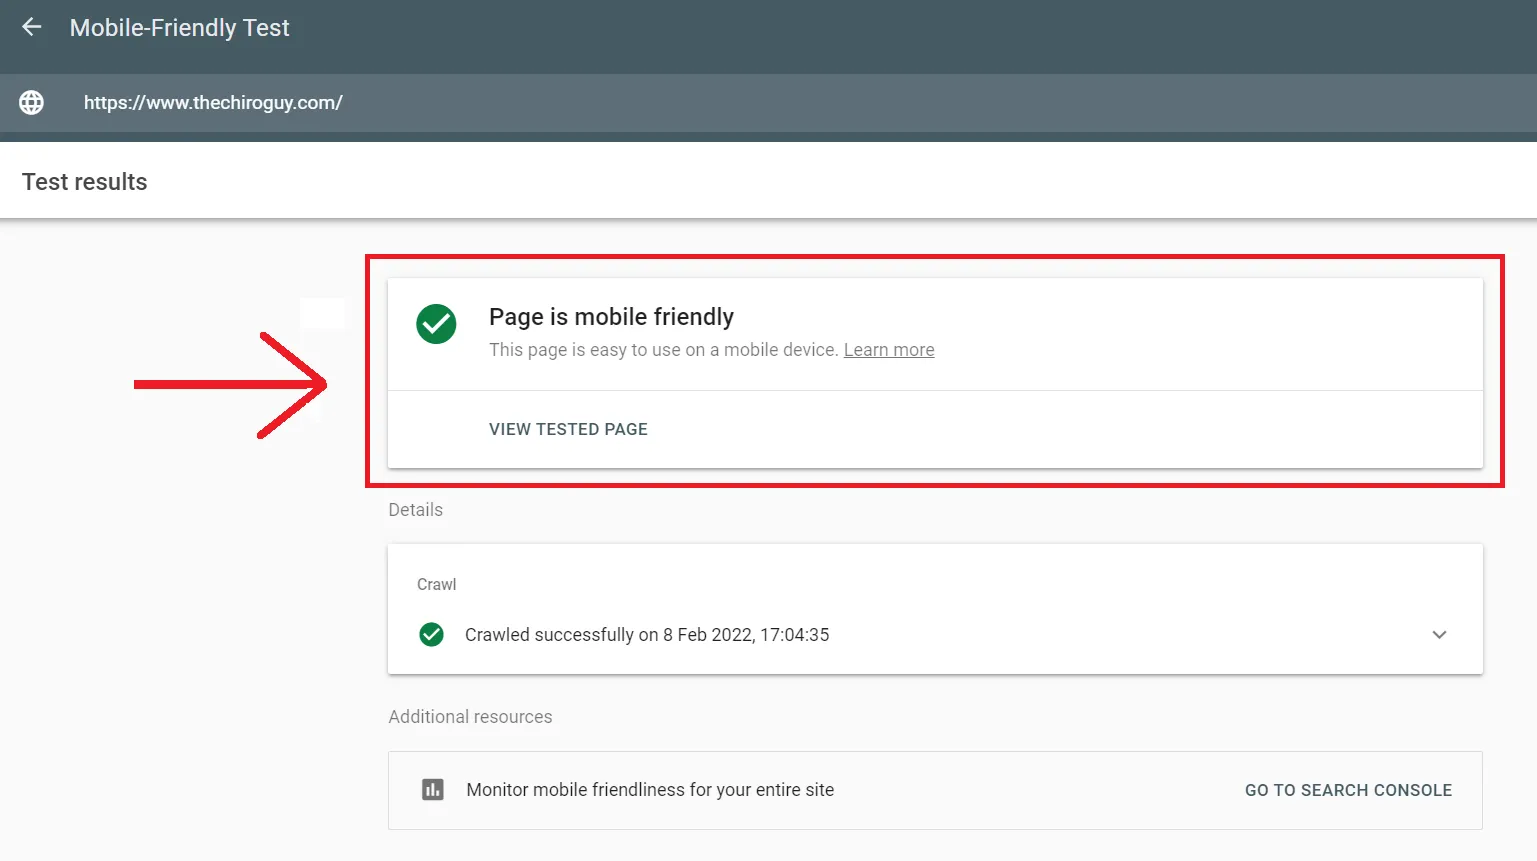The width and height of the screenshot is (1537, 861).
Task: Click the globe icon beside URL
Action: pos(32,102)
